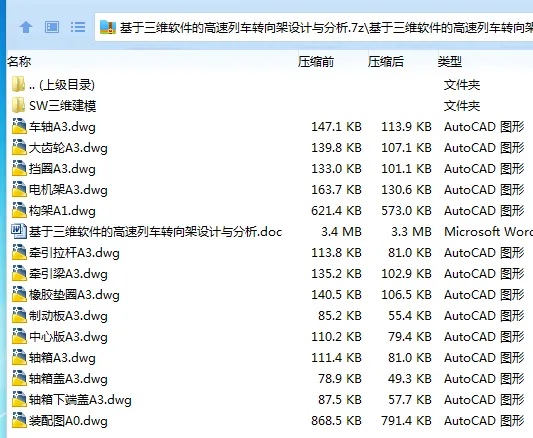
Task: Select the file 轴箱下端盖A3.dwg
Action: [x=80, y=400]
